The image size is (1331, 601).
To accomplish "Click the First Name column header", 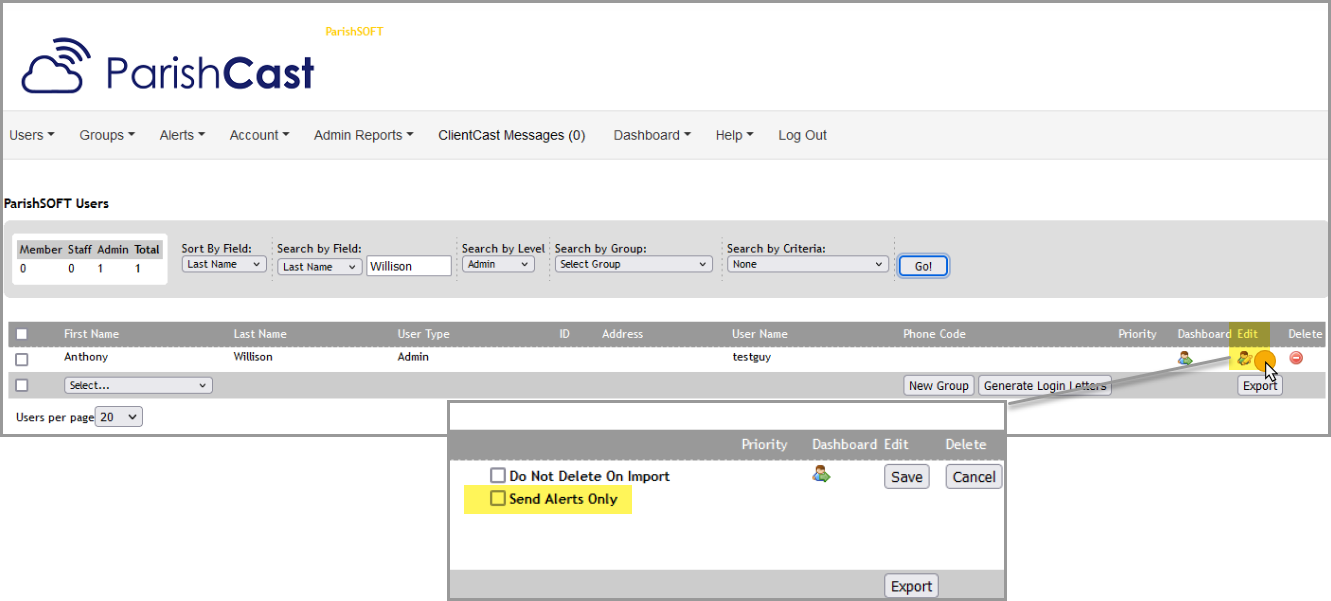I will pos(91,334).
